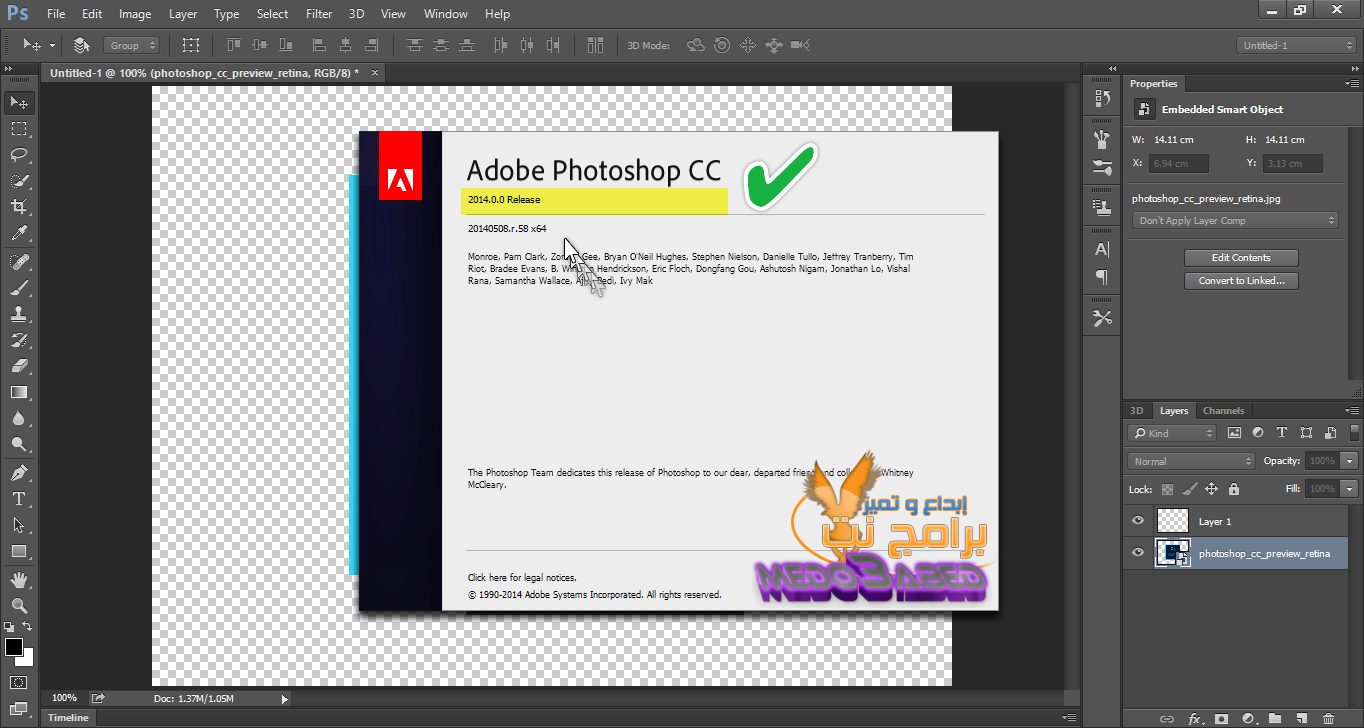Click the Layer 1 thumbnail
This screenshot has width=1364, height=728.
pos(1172,521)
